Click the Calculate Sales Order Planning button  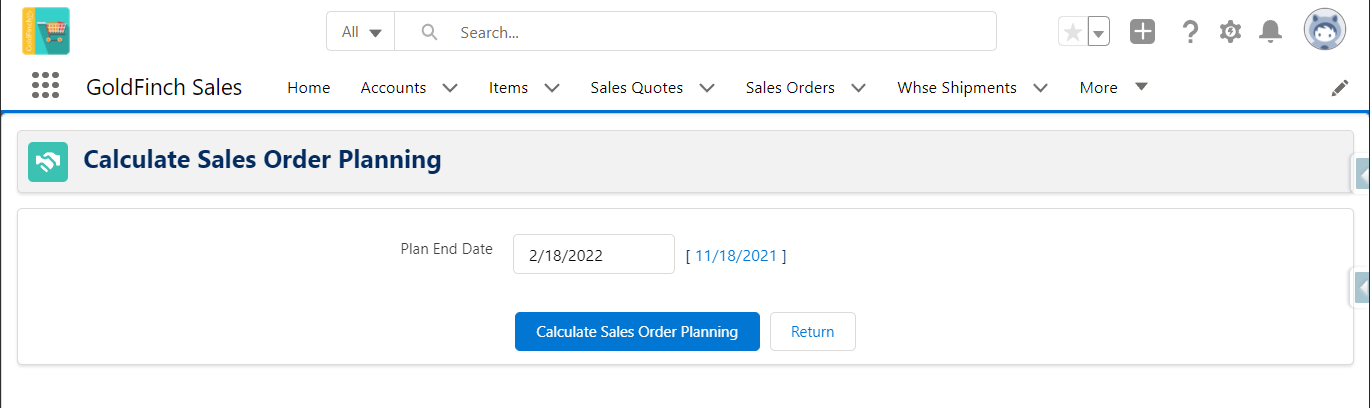637,332
